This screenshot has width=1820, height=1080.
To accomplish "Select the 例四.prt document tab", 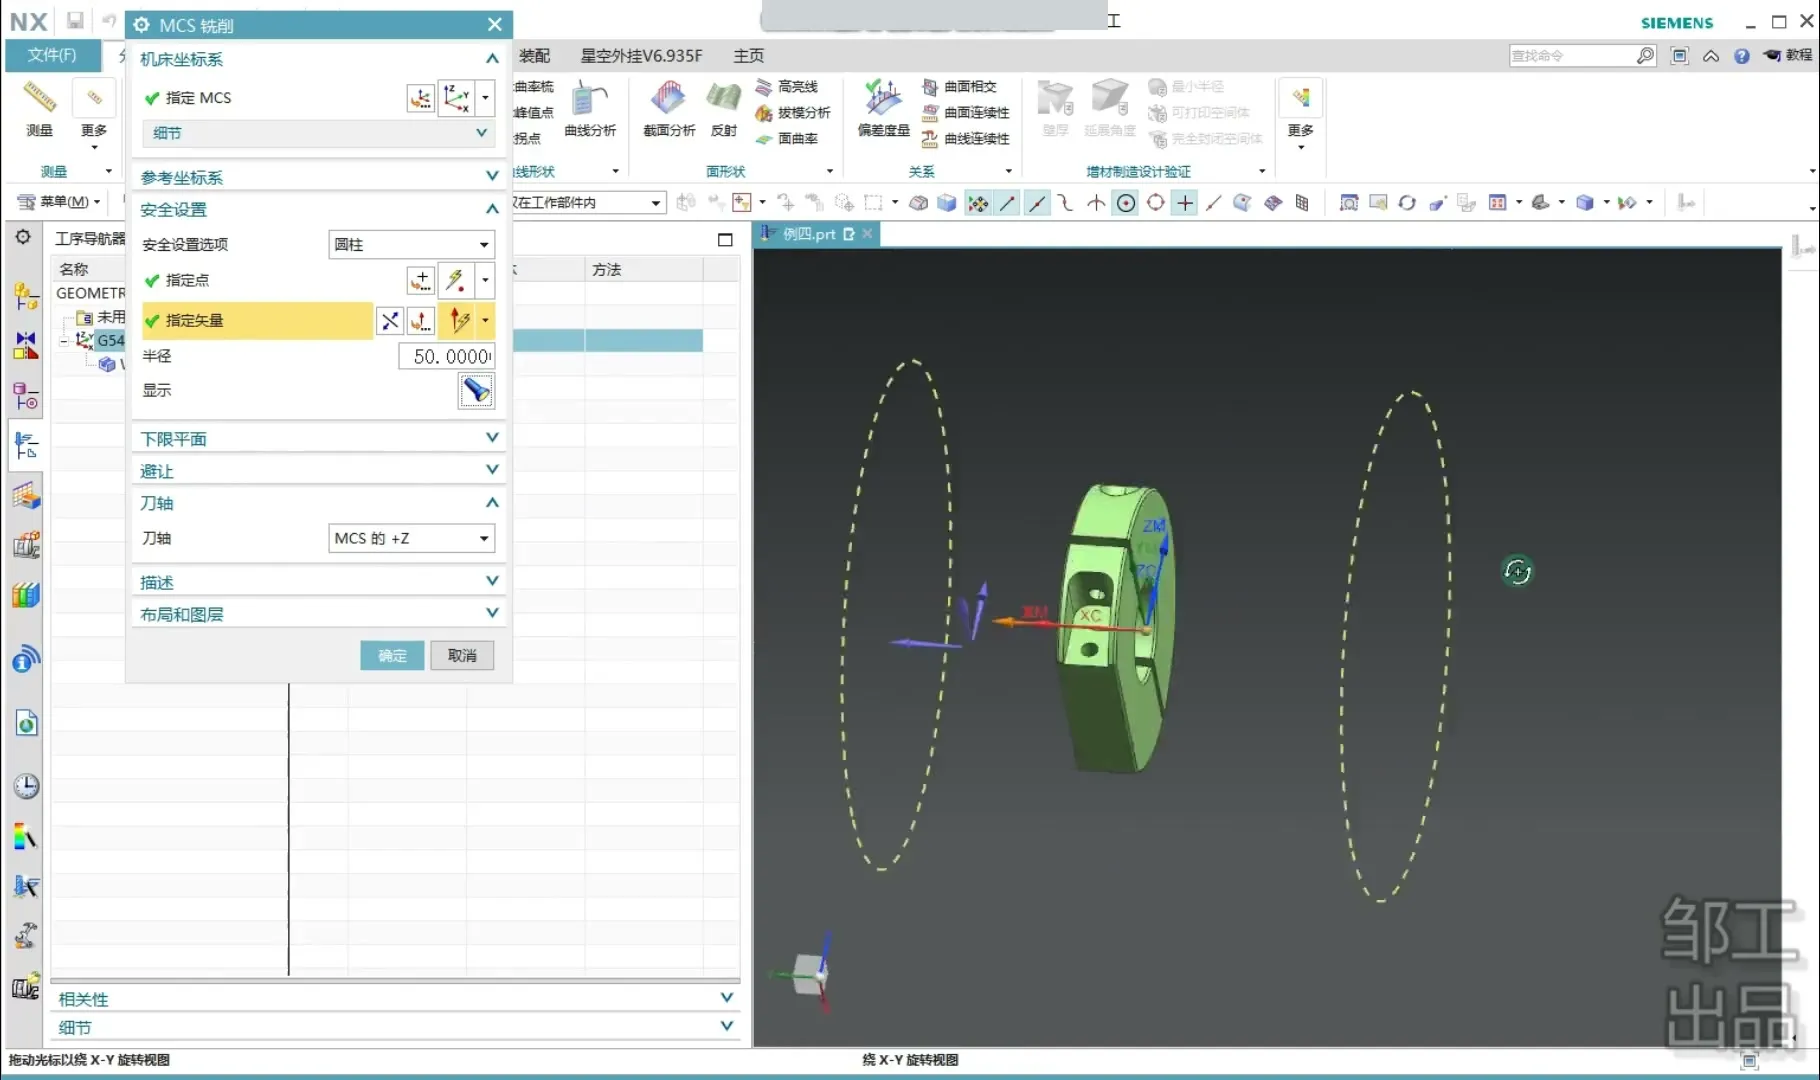I will click(808, 234).
